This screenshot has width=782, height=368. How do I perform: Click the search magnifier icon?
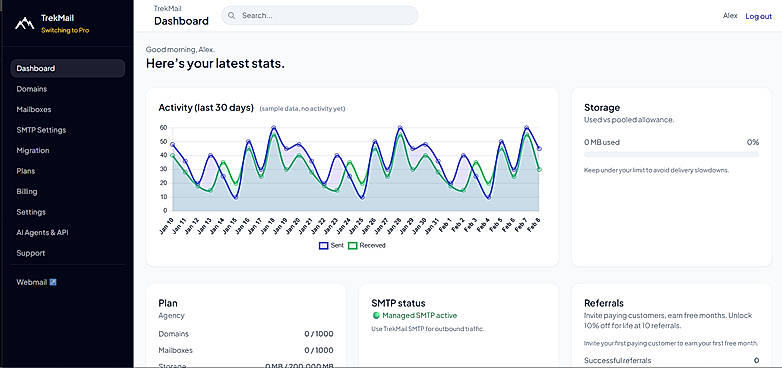click(x=231, y=15)
